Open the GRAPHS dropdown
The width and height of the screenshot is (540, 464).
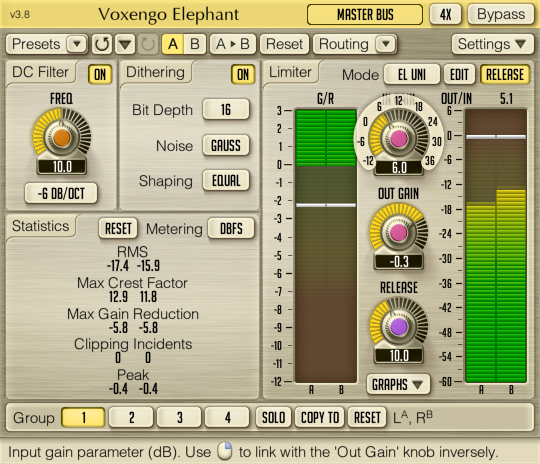pyautogui.click(x=398, y=384)
